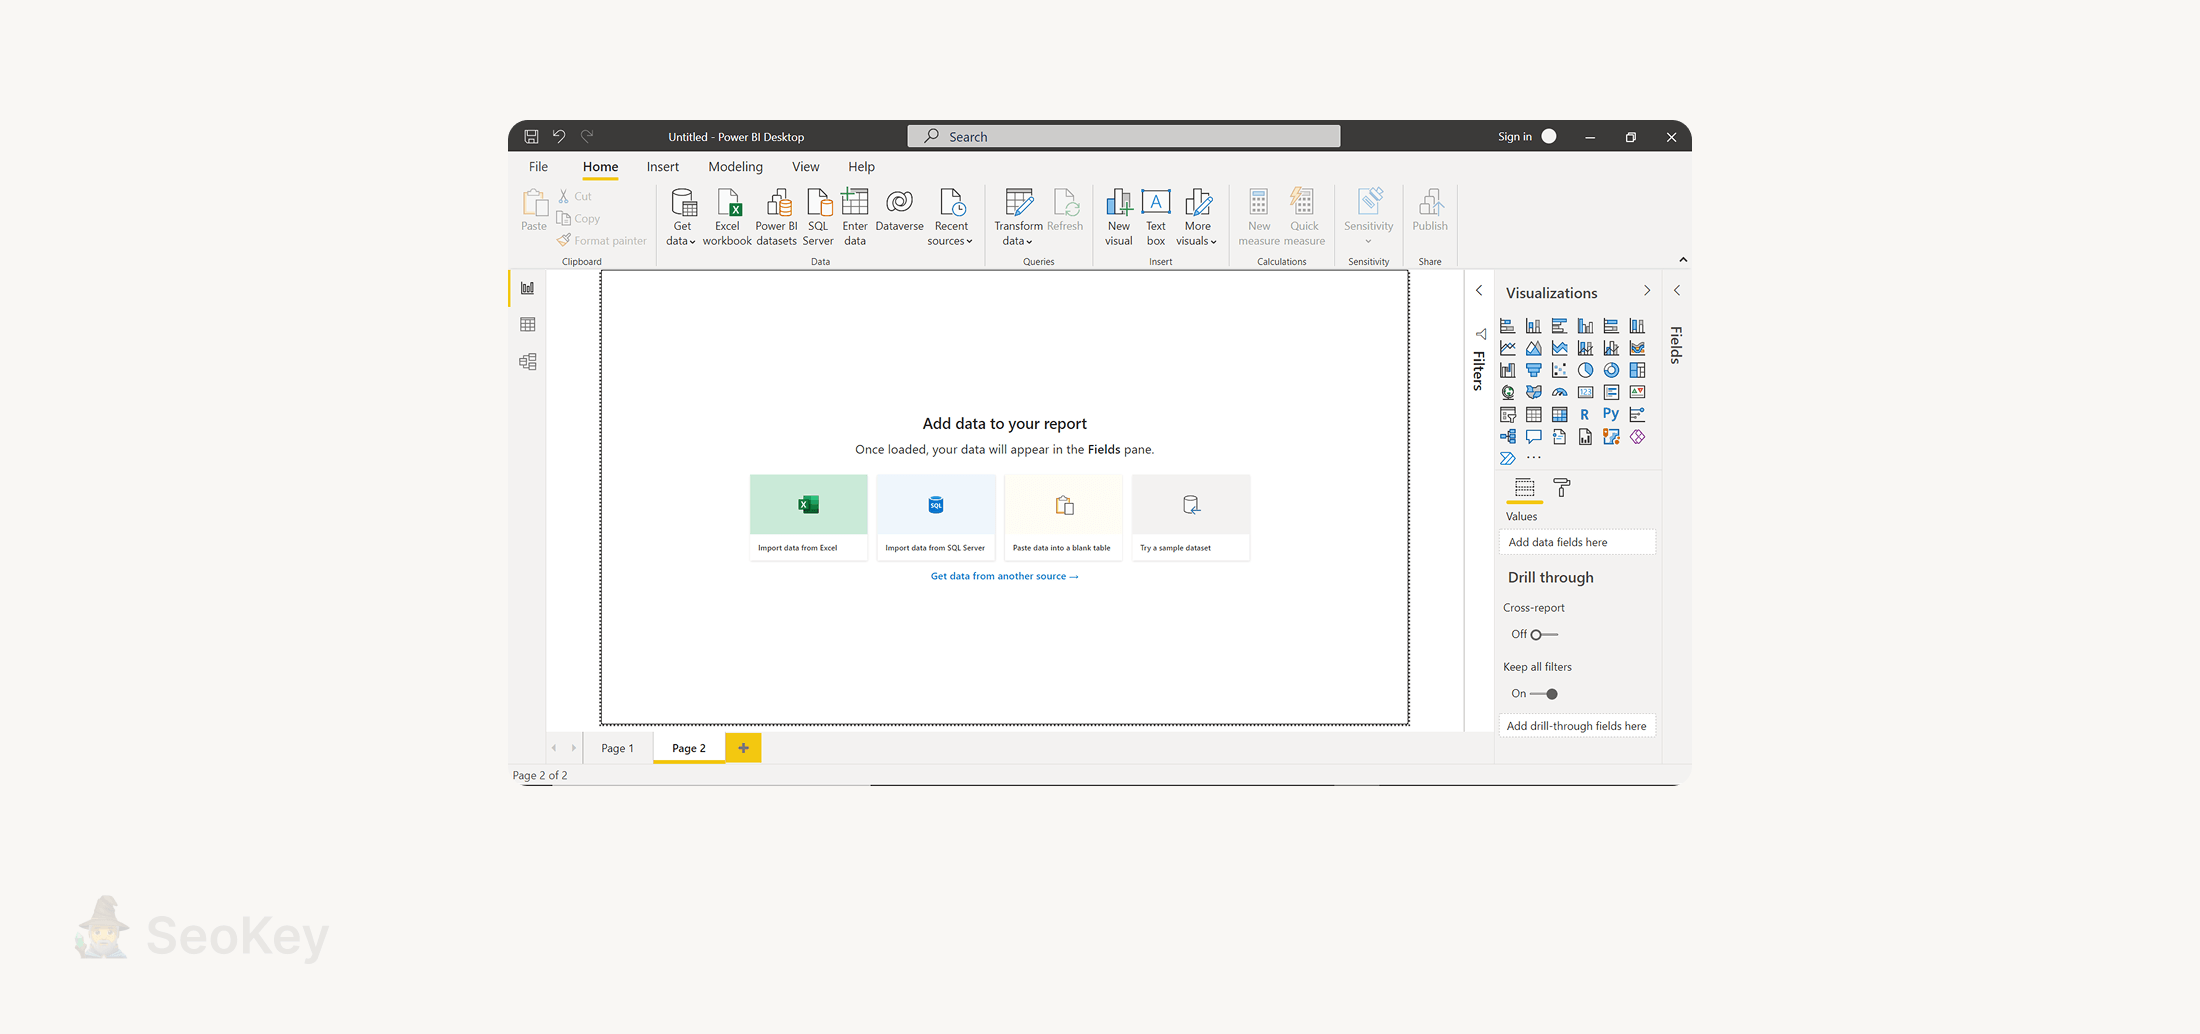The image size is (2200, 1034).
Task: Expand the Fields pane chevron
Action: pos(1677,291)
